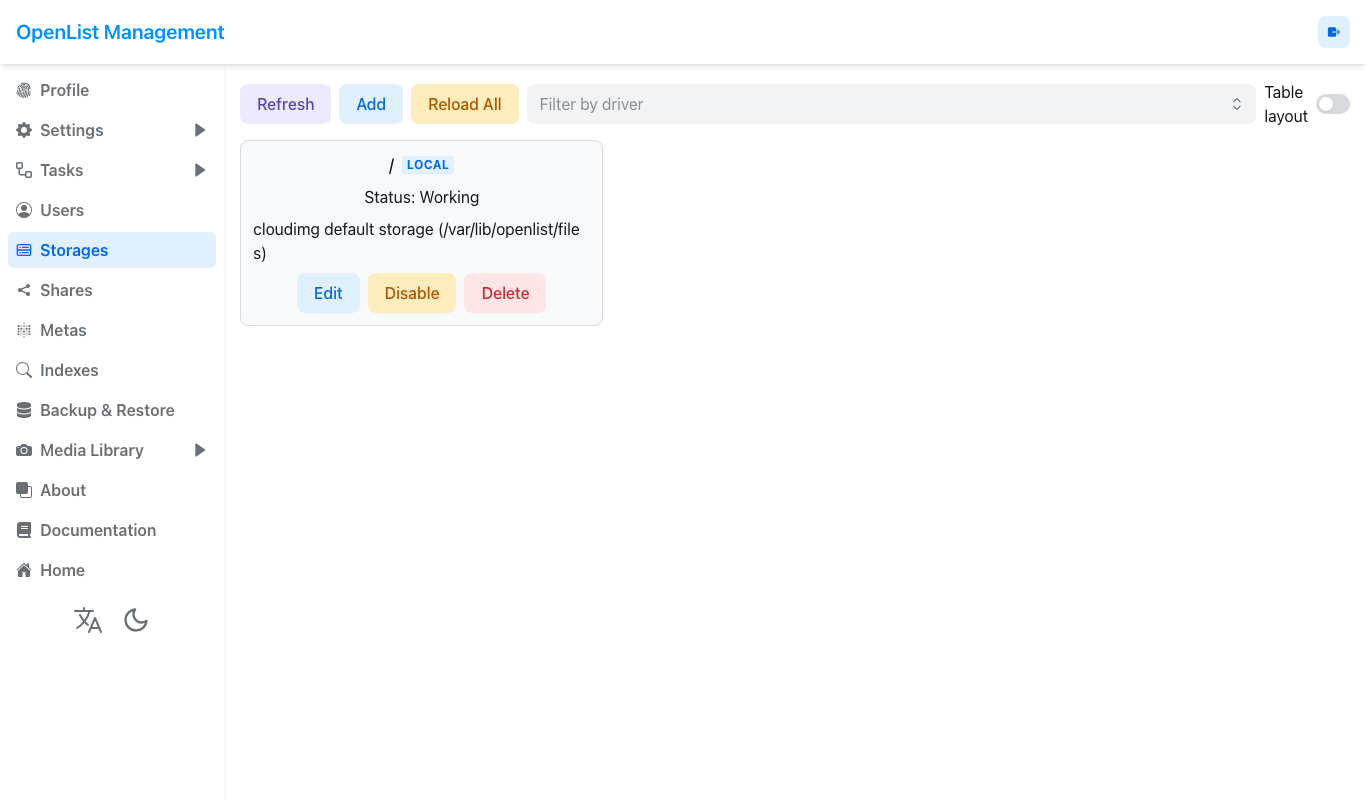Go to the Shares menu item
This screenshot has width=1366, height=800.
coord(112,290)
